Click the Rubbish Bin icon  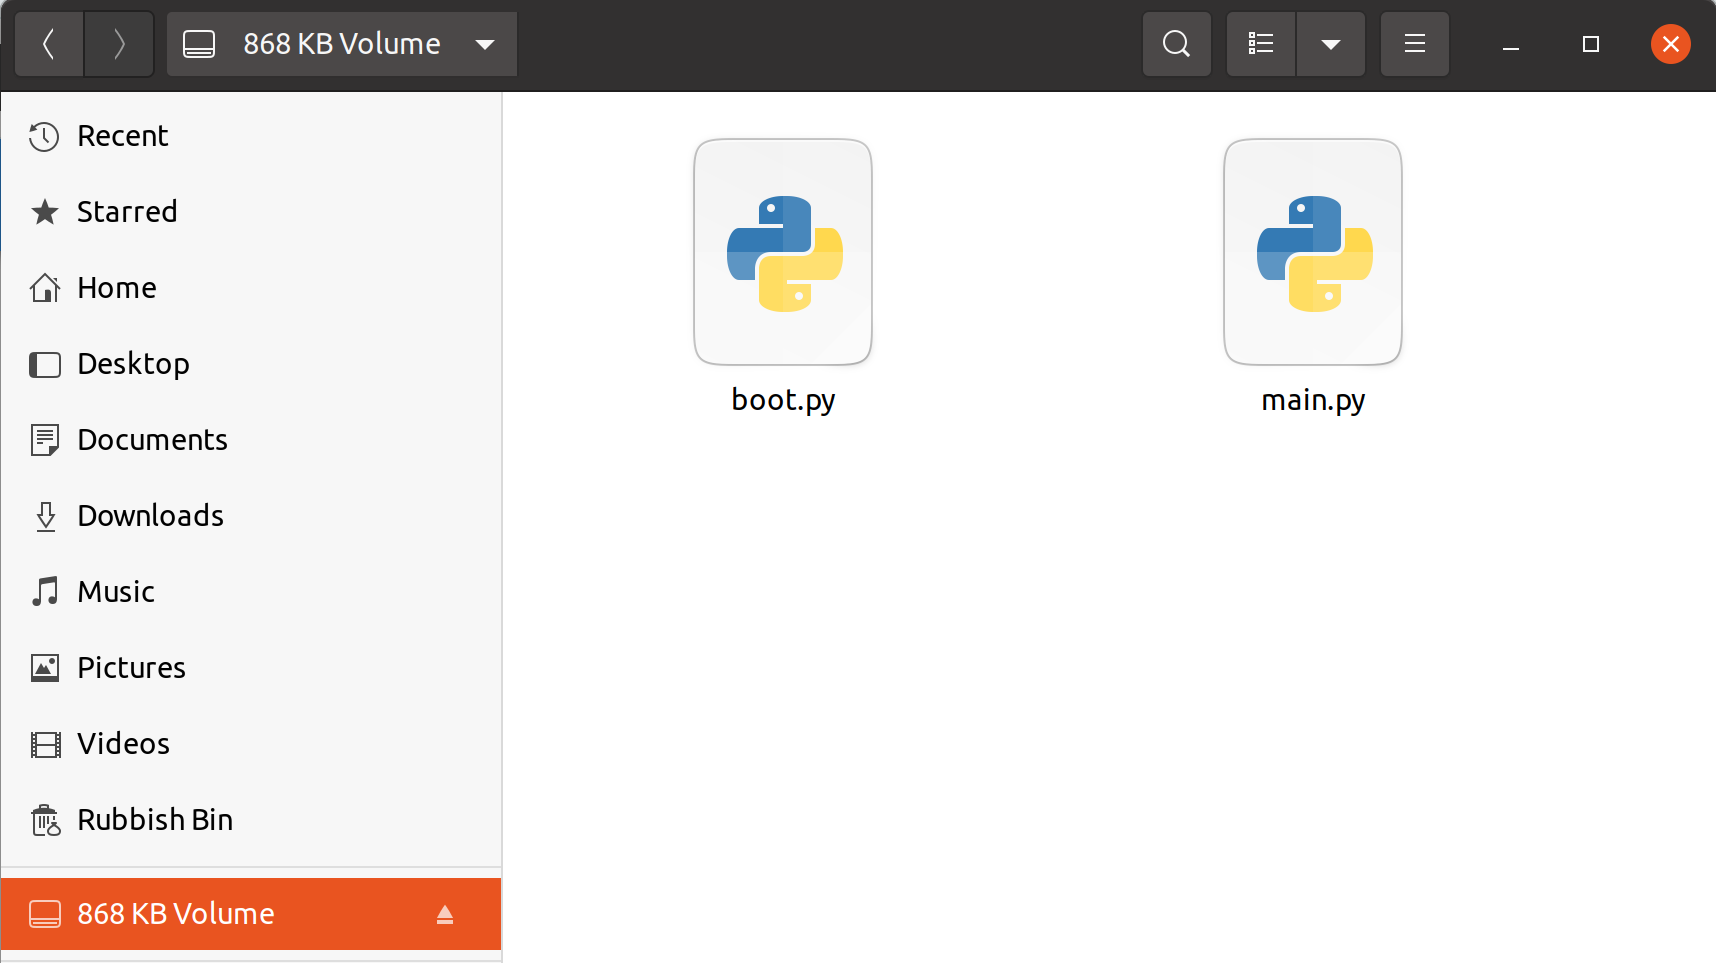click(45, 820)
